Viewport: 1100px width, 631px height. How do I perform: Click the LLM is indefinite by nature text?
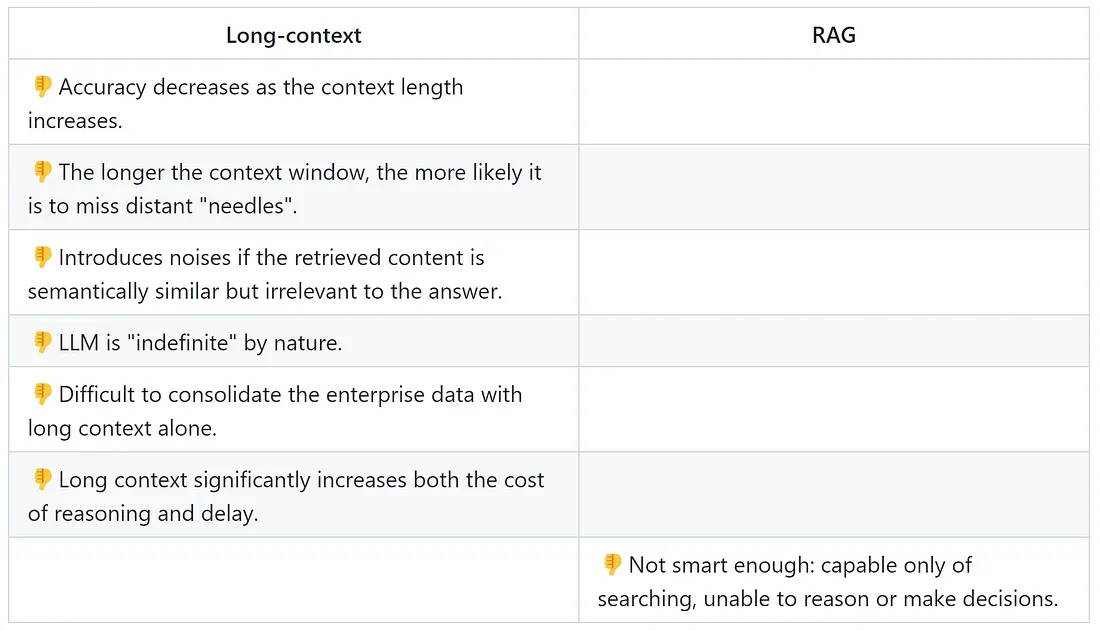pyautogui.click(x=201, y=343)
